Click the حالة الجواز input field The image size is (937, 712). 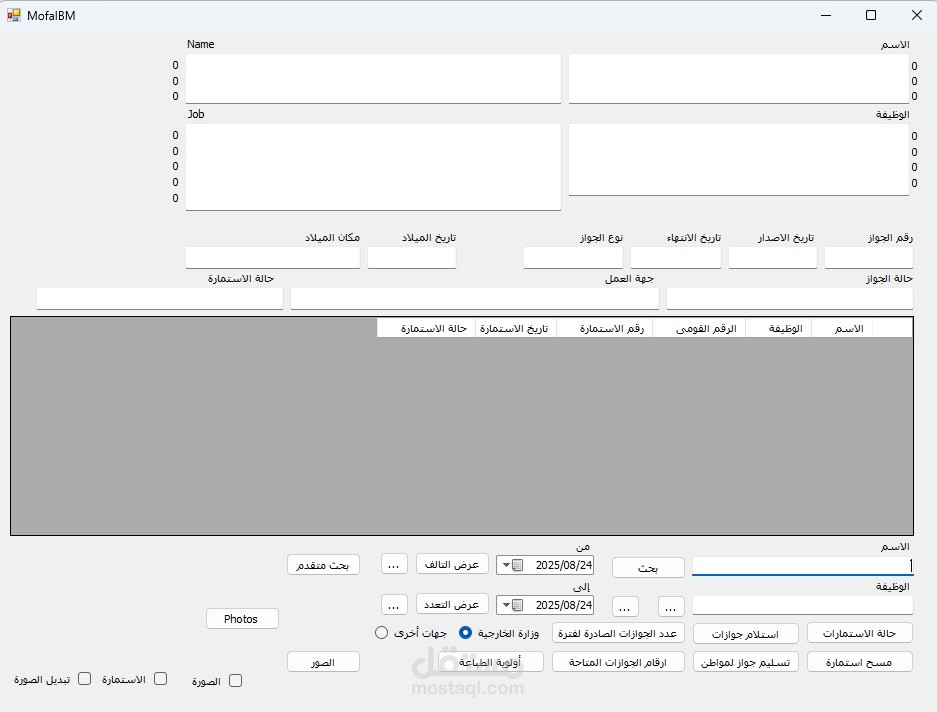click(790, 298)
